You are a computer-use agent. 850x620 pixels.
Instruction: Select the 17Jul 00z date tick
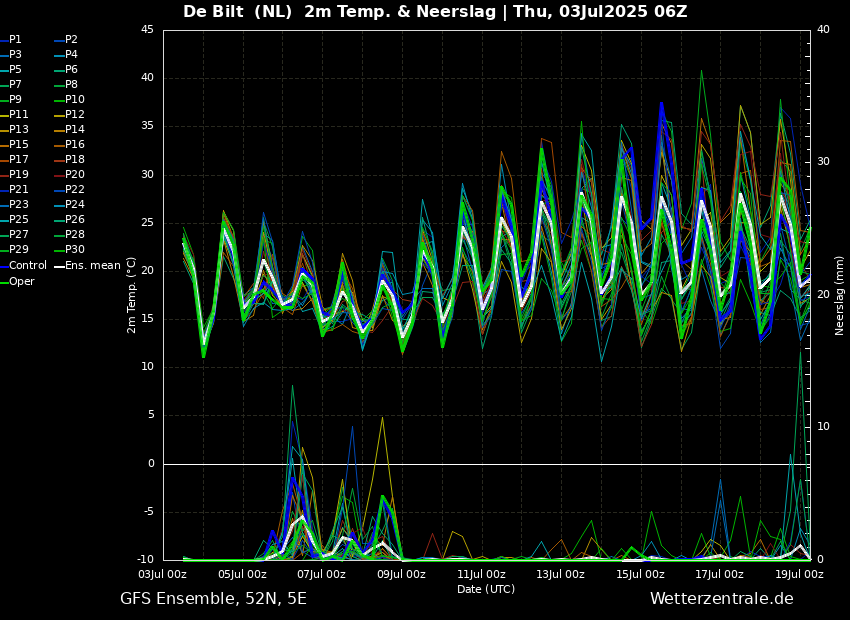click(x=719, y=575)
